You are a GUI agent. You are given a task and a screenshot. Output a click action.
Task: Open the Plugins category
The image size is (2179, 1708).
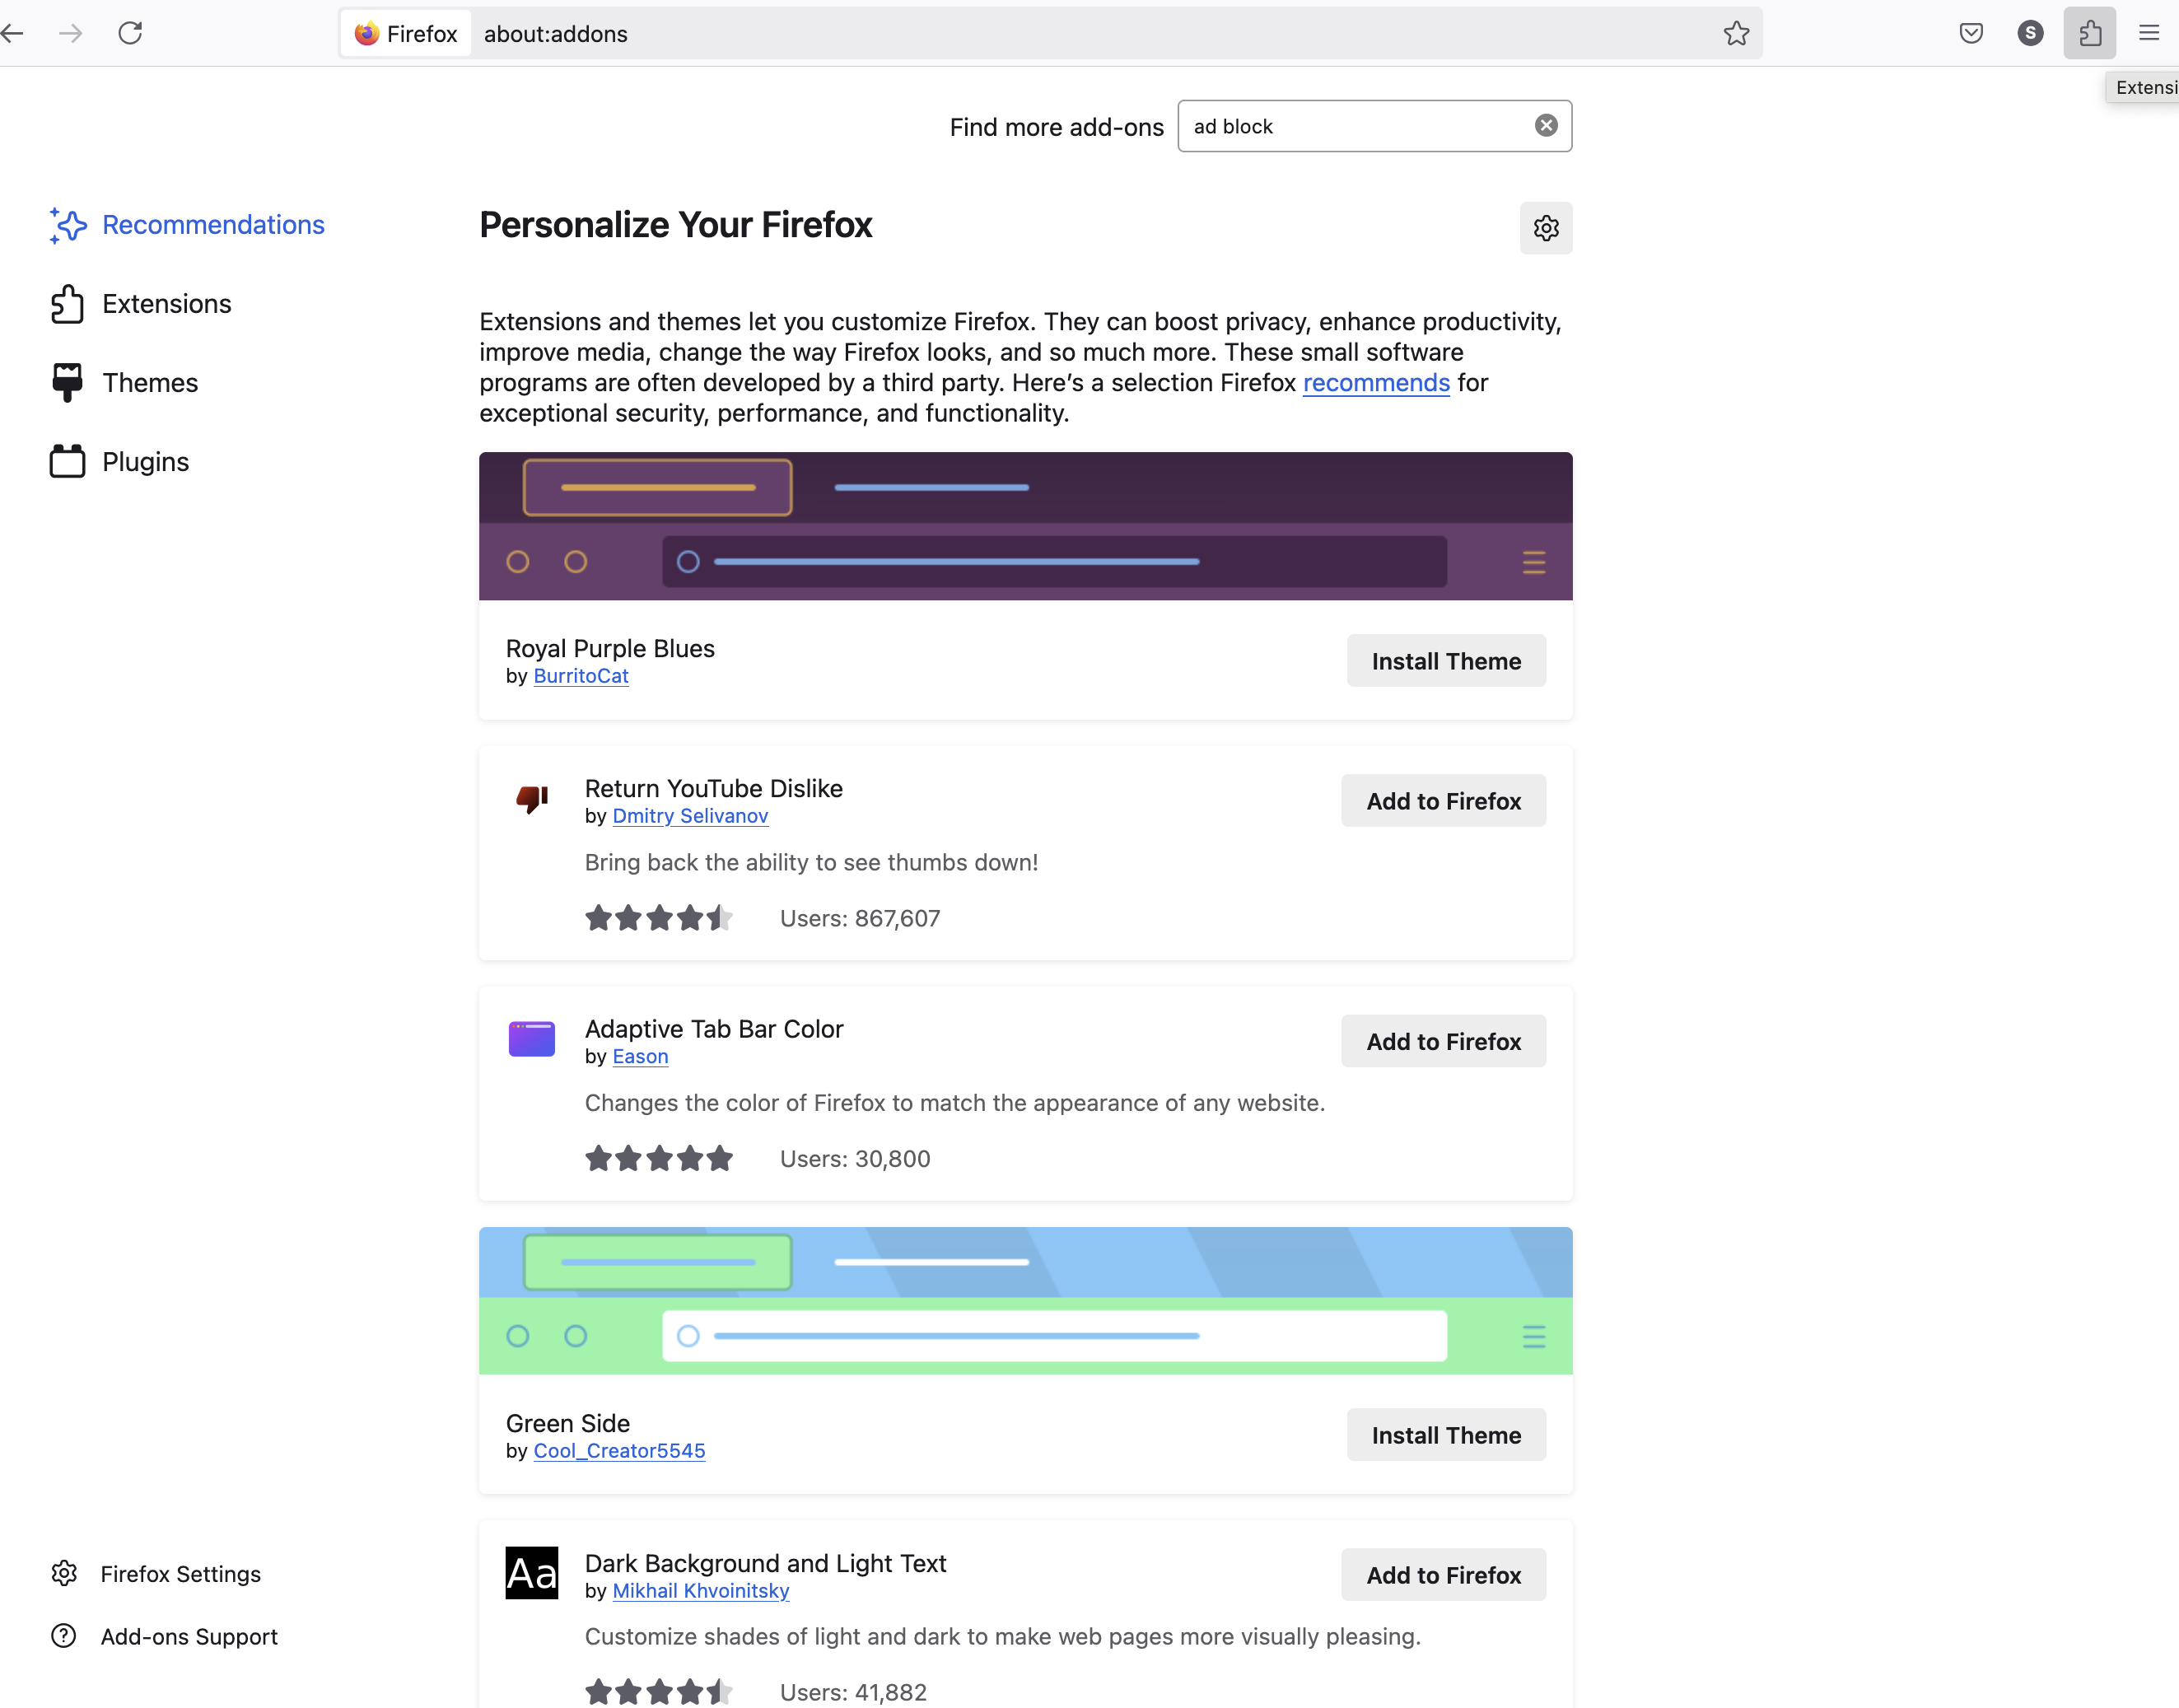[x=144, y=462]
